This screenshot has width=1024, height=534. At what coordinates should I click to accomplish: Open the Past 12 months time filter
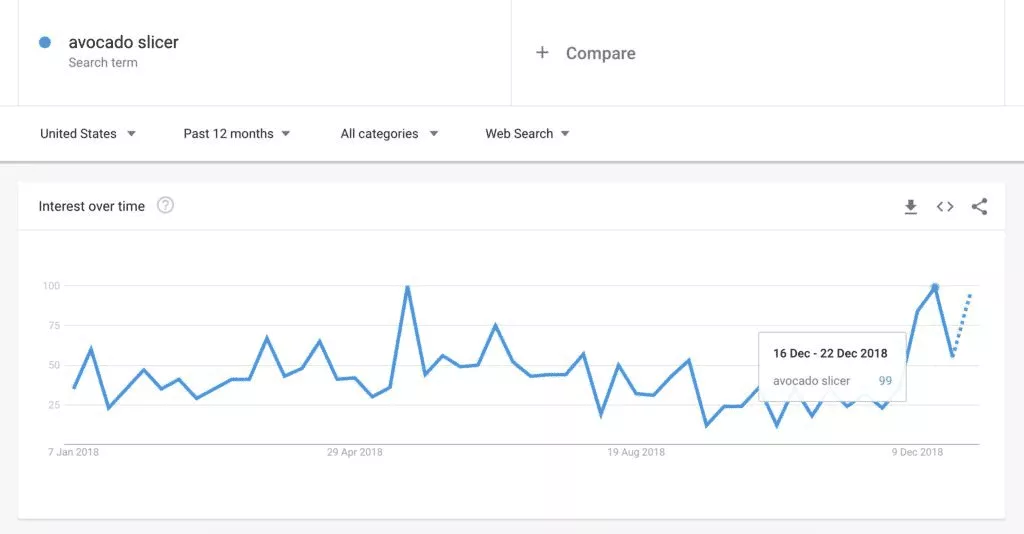pyautogui.click(x=237, y=134)
